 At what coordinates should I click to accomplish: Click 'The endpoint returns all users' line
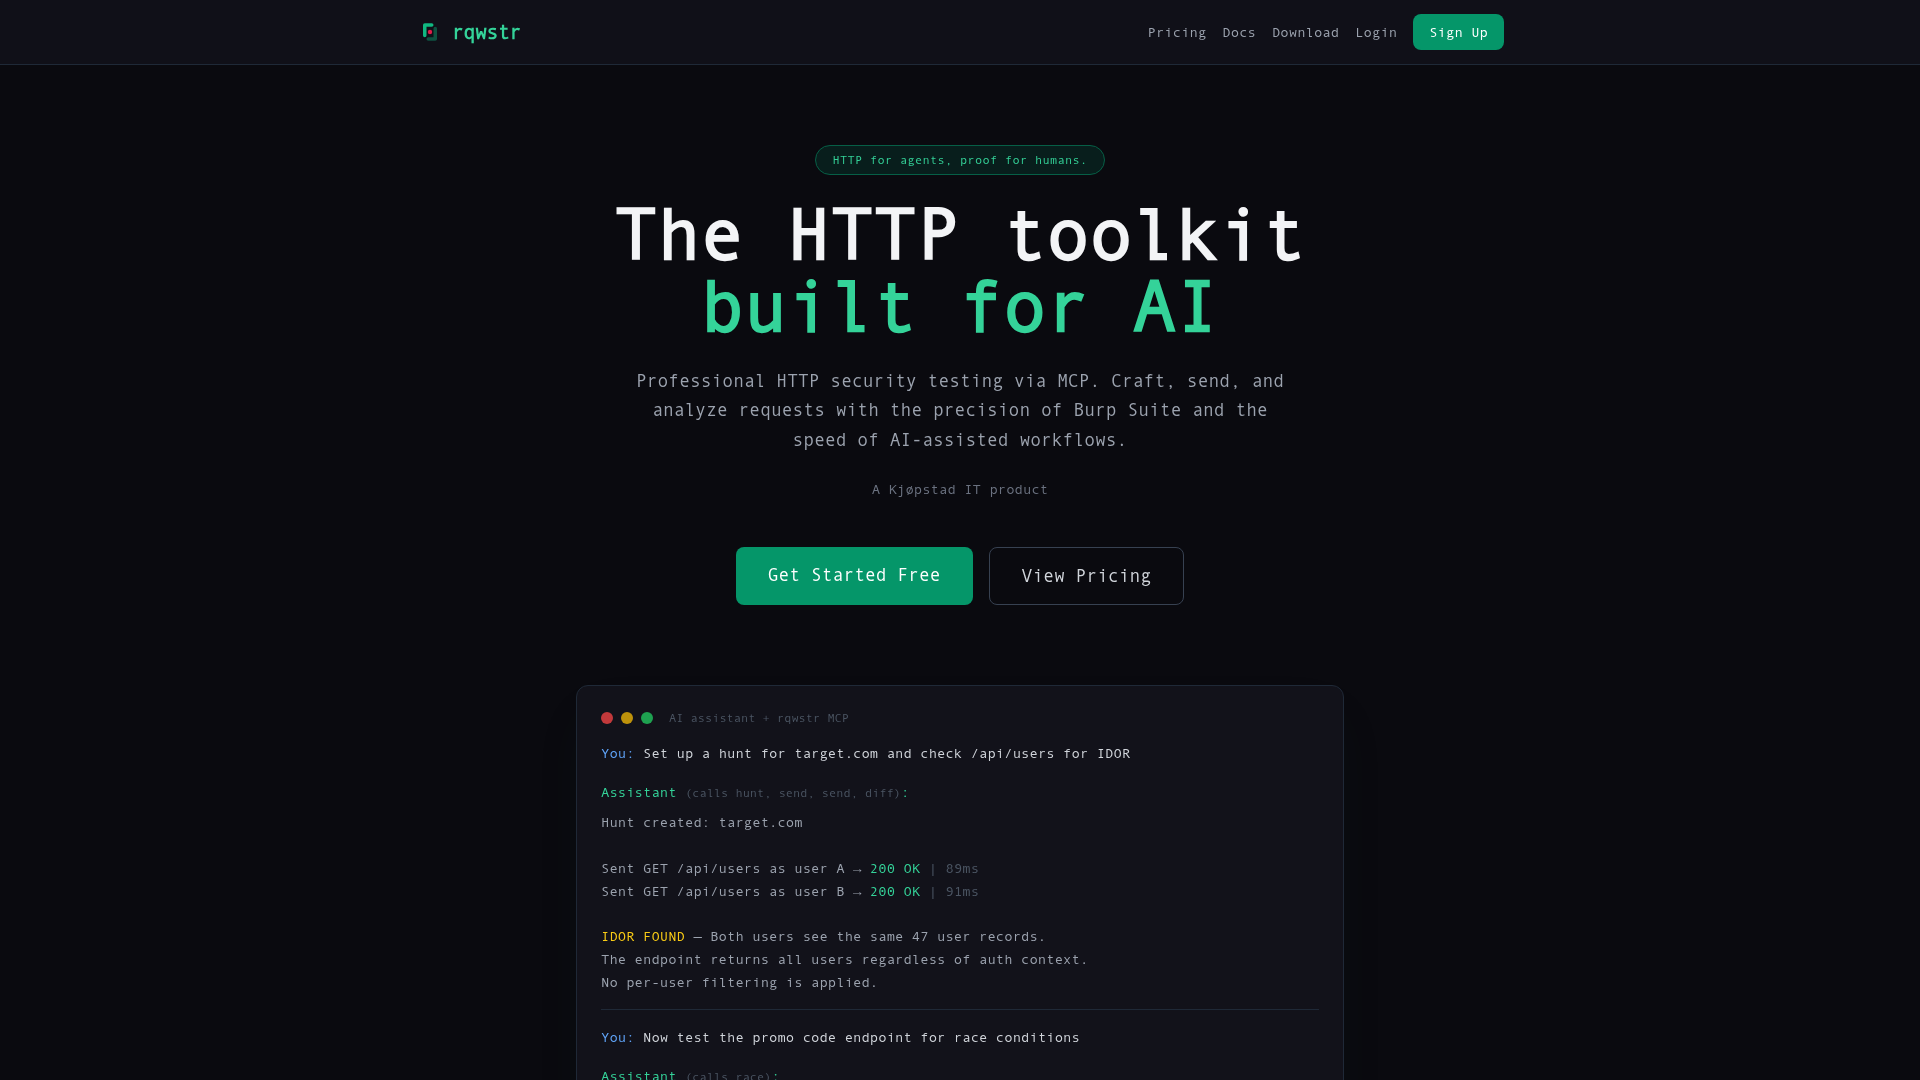[844, 960]
